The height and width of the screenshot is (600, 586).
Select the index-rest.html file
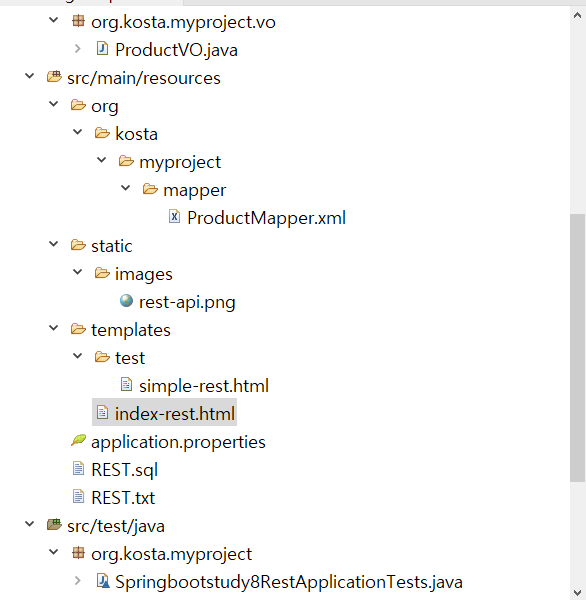point(175,414)
